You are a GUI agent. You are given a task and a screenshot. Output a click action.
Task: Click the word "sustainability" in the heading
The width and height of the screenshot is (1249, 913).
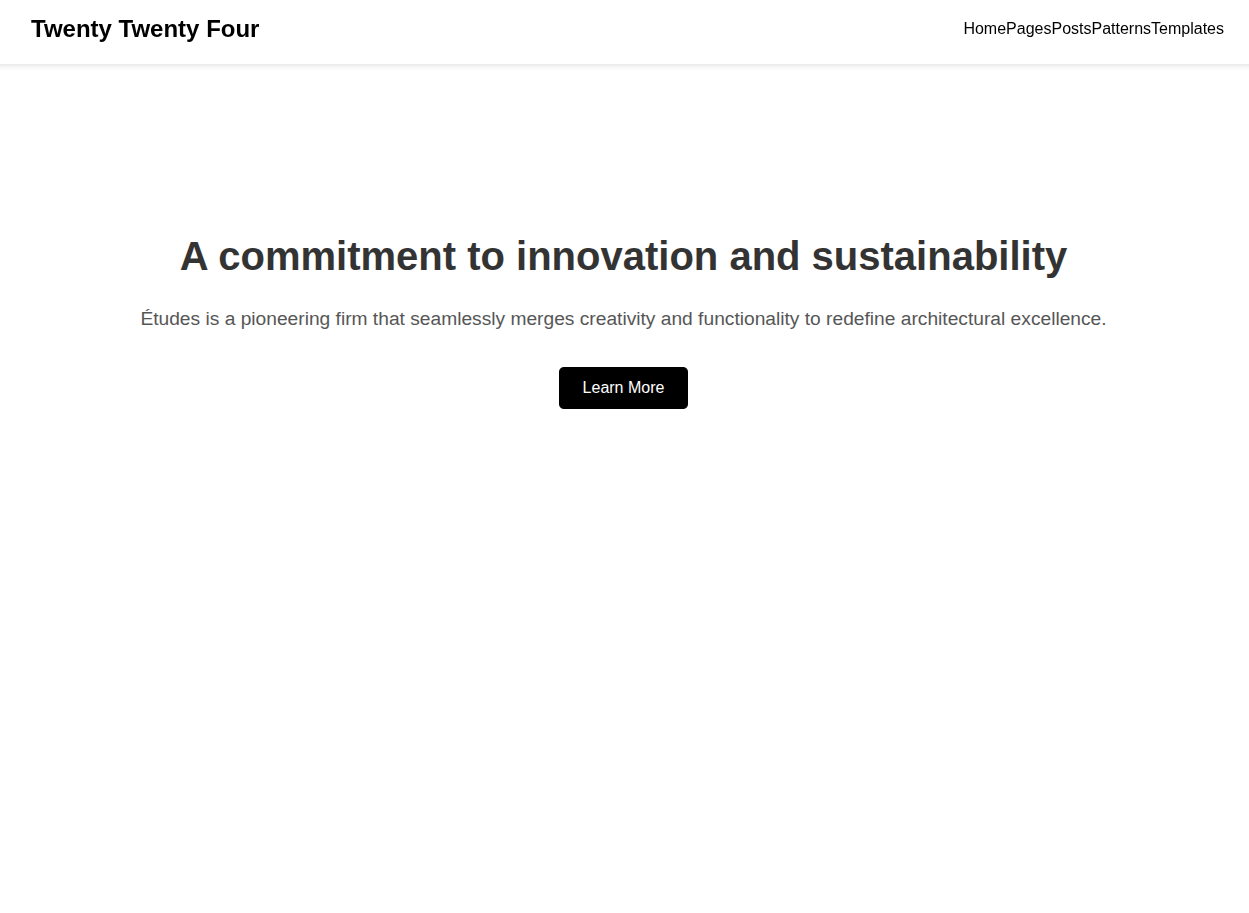tap(939, 256)
